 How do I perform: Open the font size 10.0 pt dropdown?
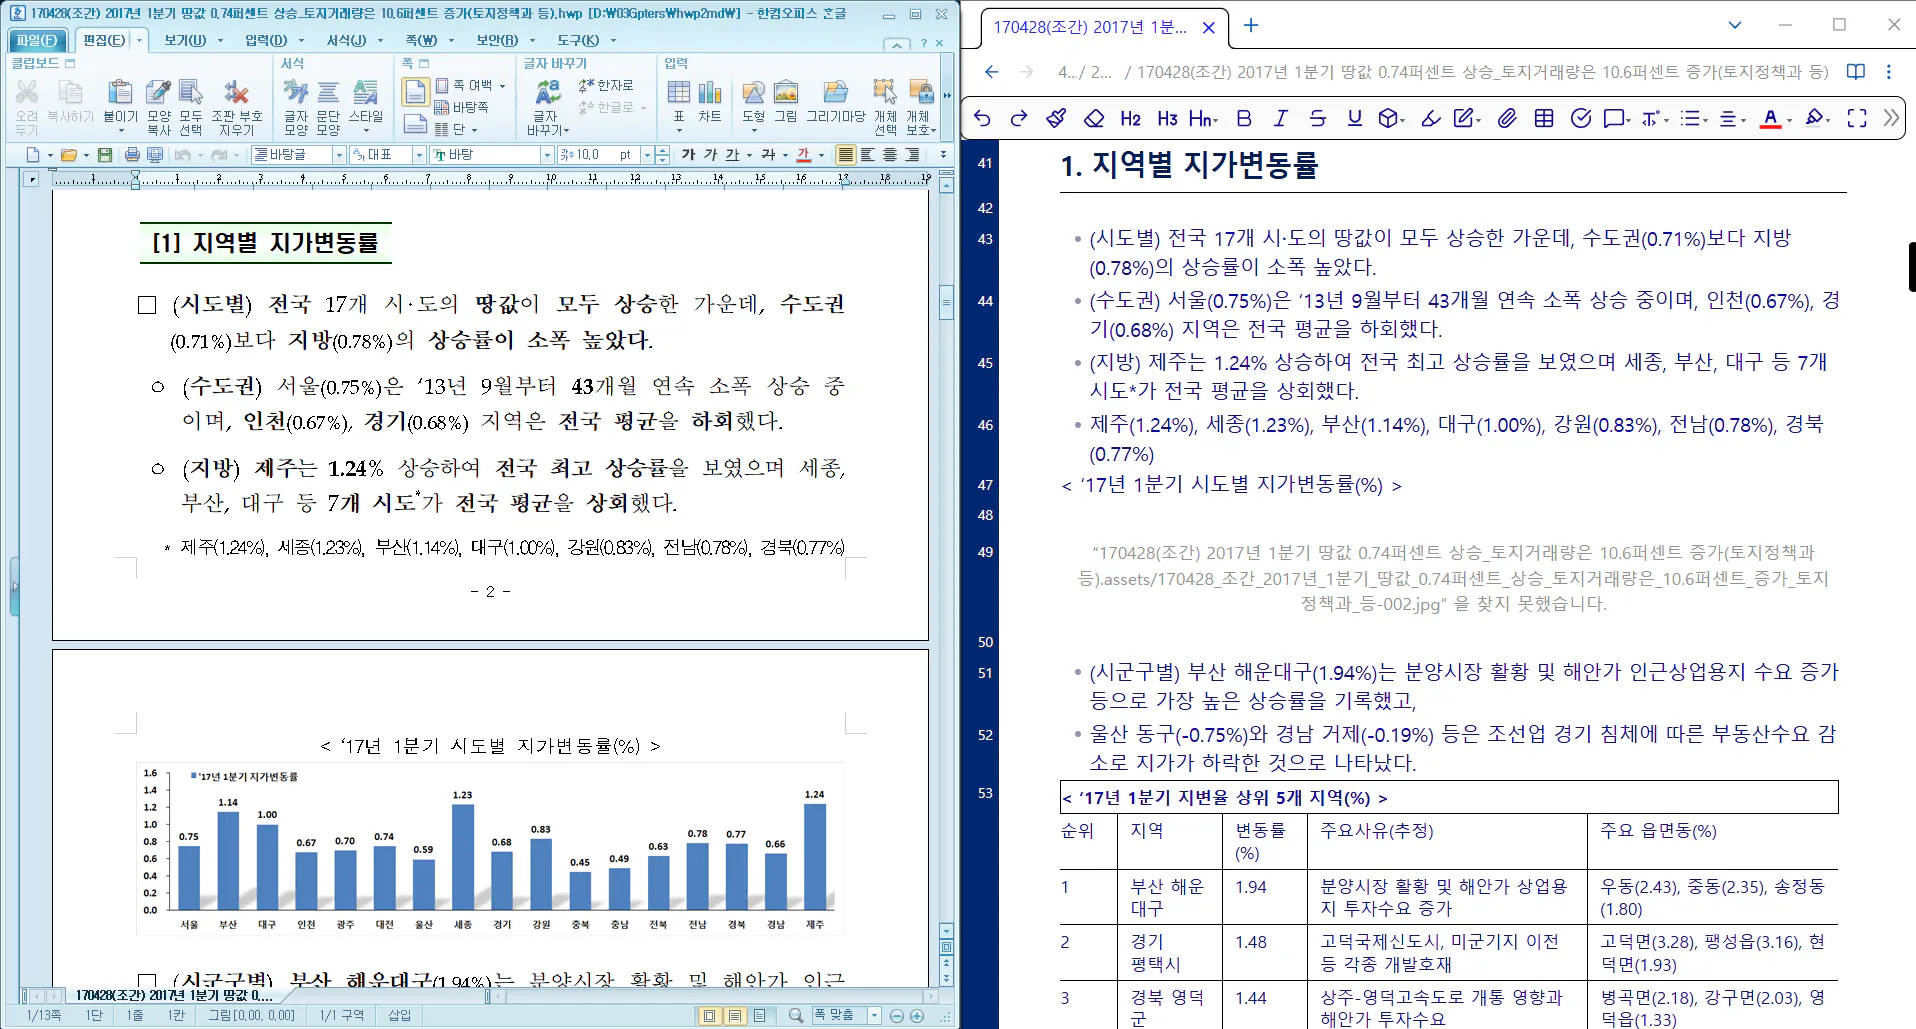point(647,155)
